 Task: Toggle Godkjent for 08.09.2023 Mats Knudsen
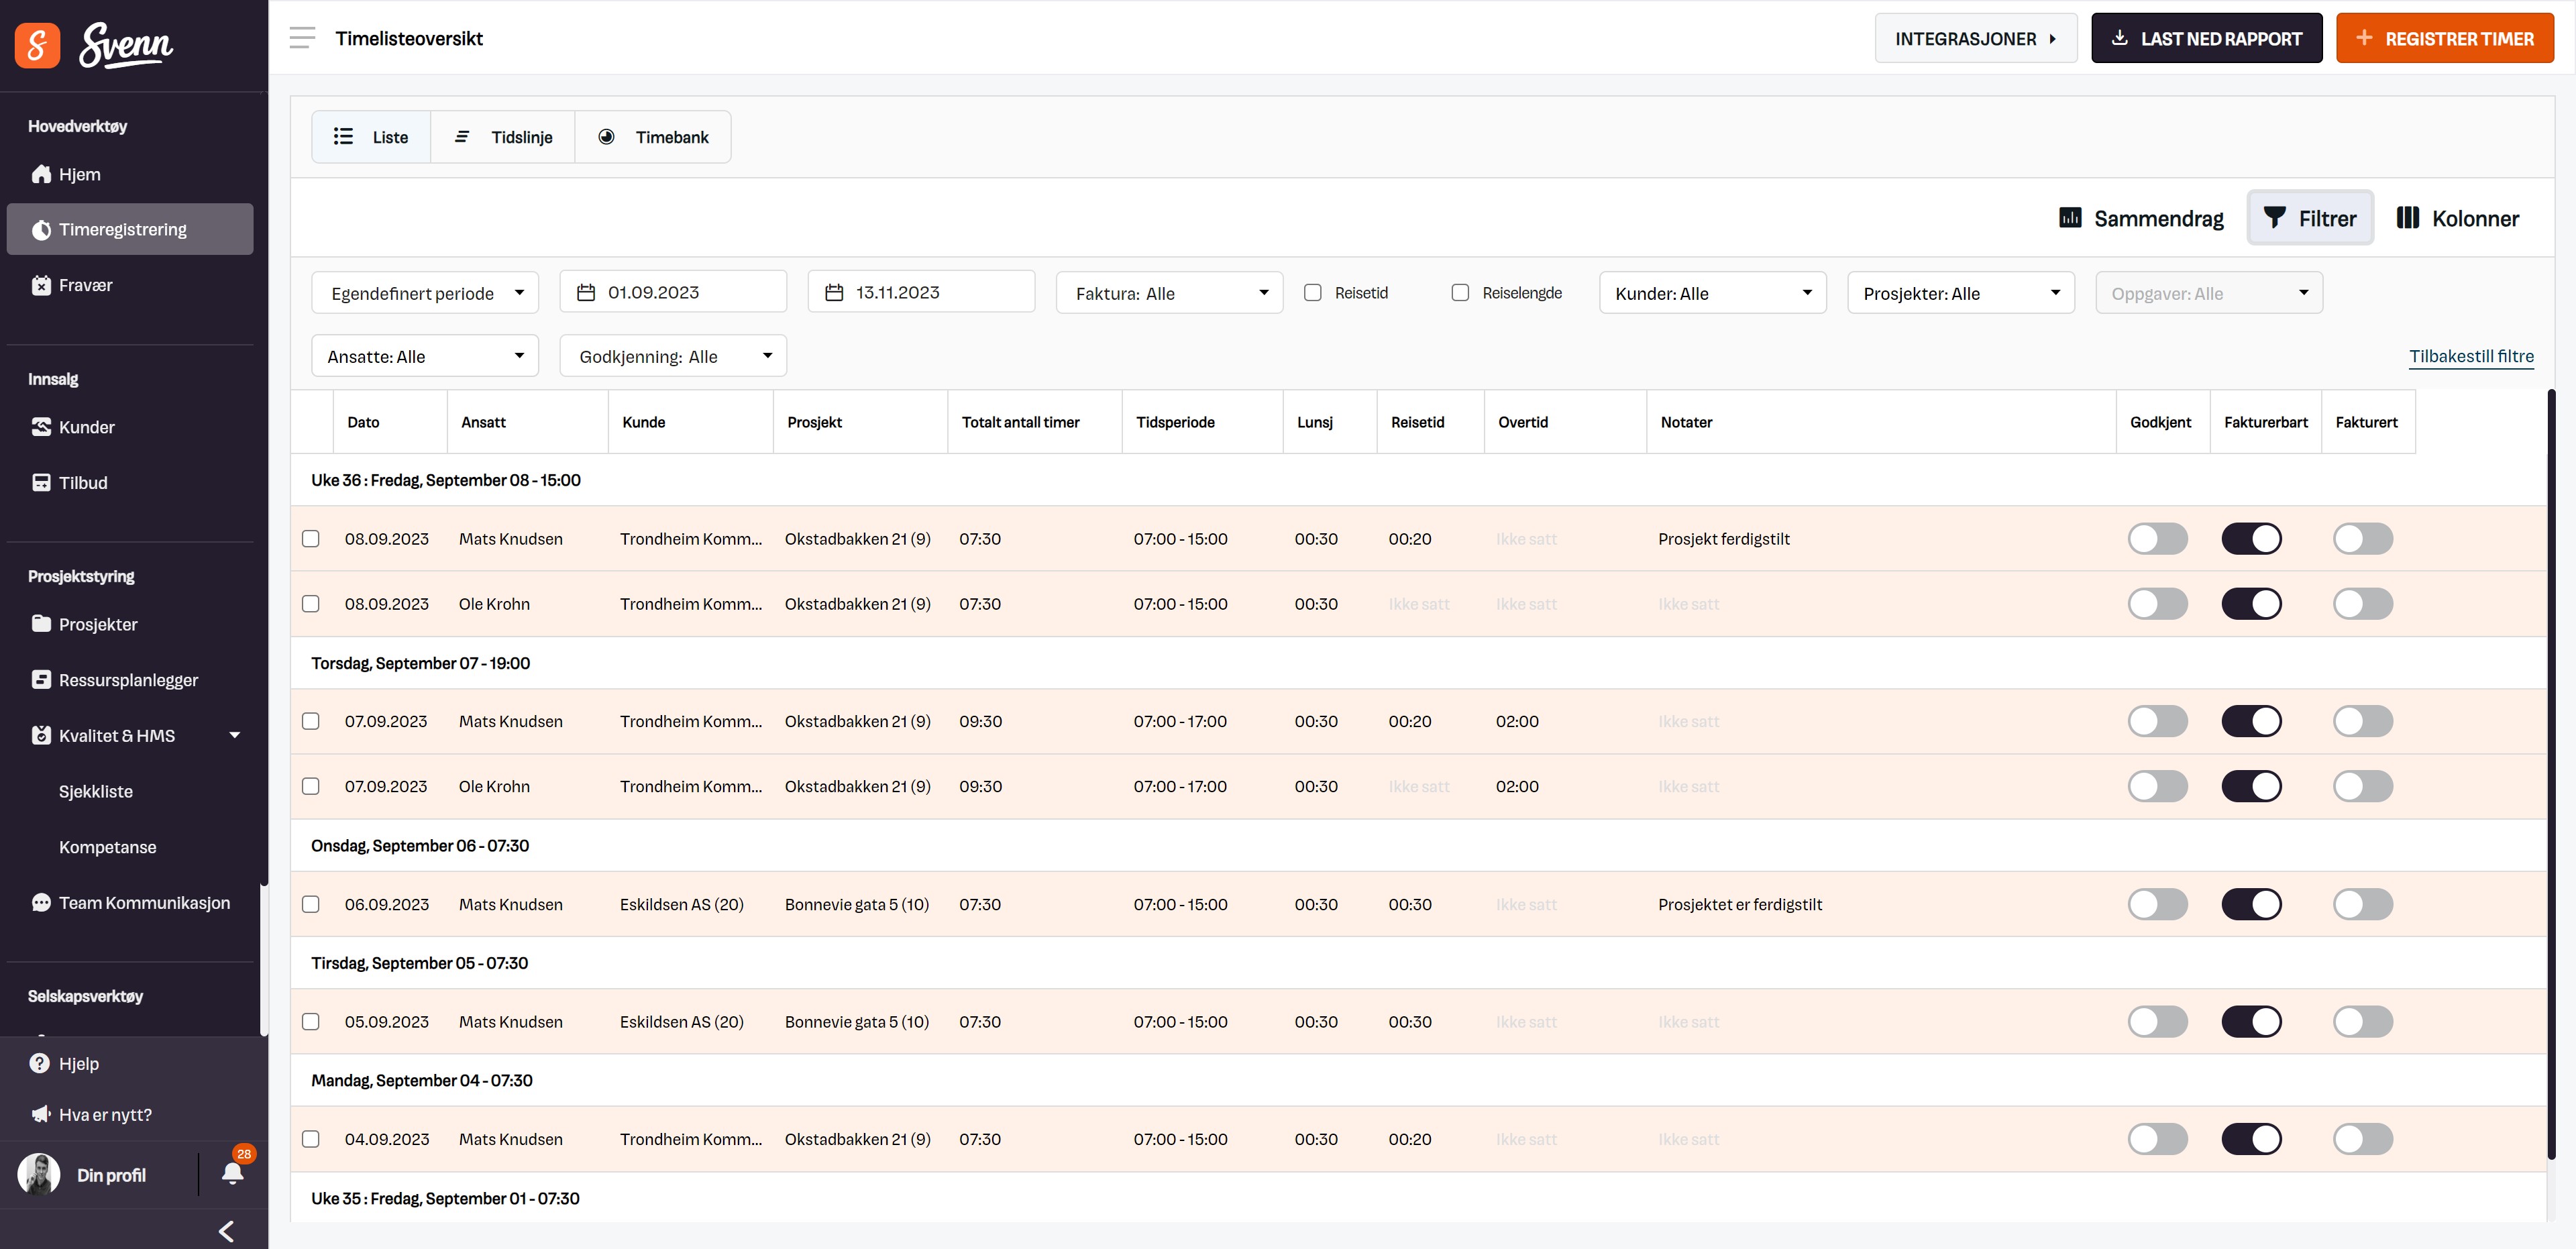click(x=2157, y=538)
